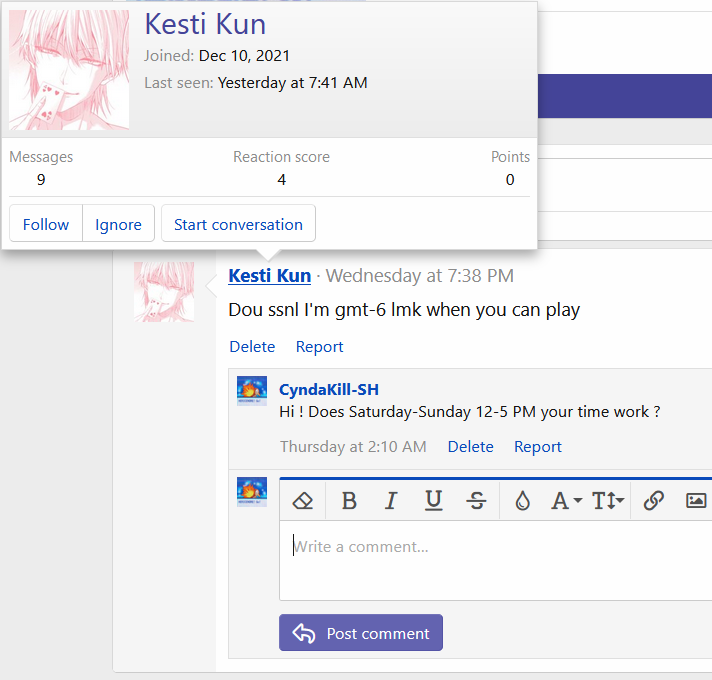Ignore the user Kesti Kun
This screenshot has width=712, height=680.
click(118, 224)
